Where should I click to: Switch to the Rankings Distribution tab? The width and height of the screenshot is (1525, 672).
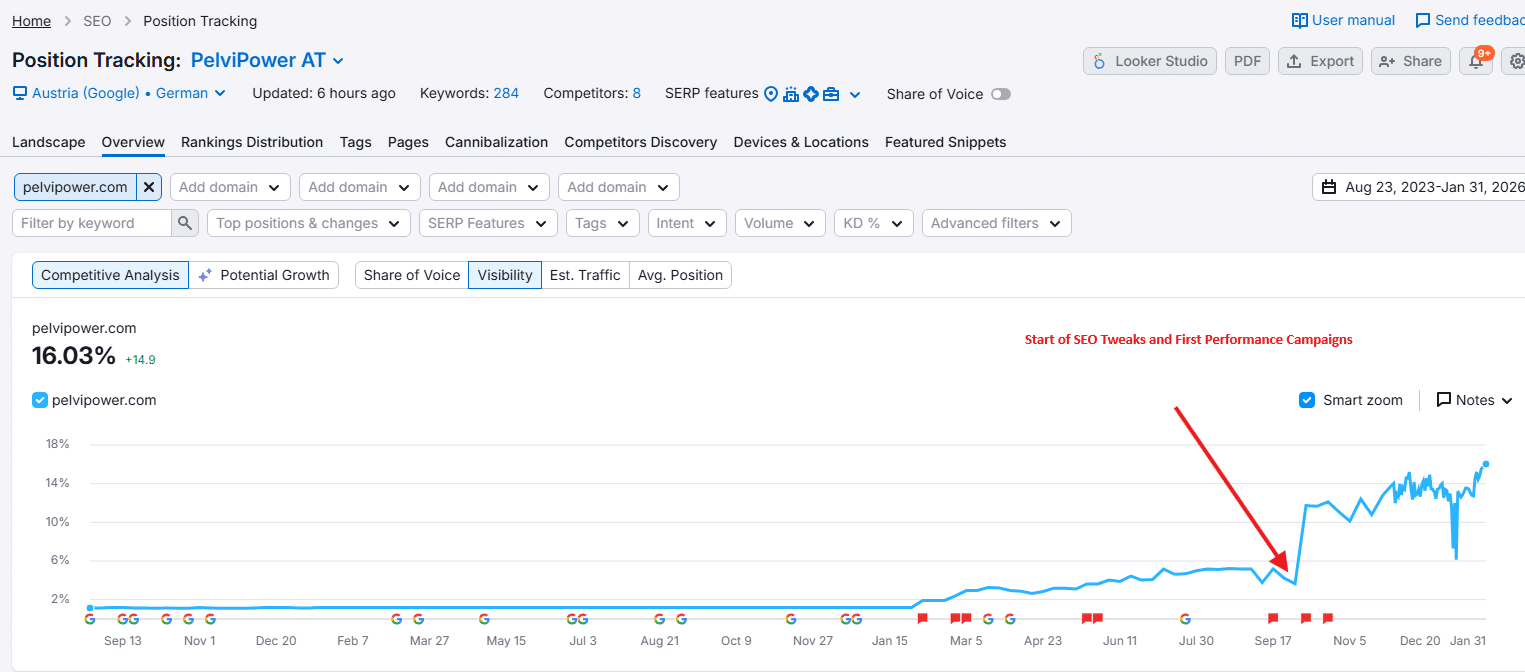(x=252, y=142)
